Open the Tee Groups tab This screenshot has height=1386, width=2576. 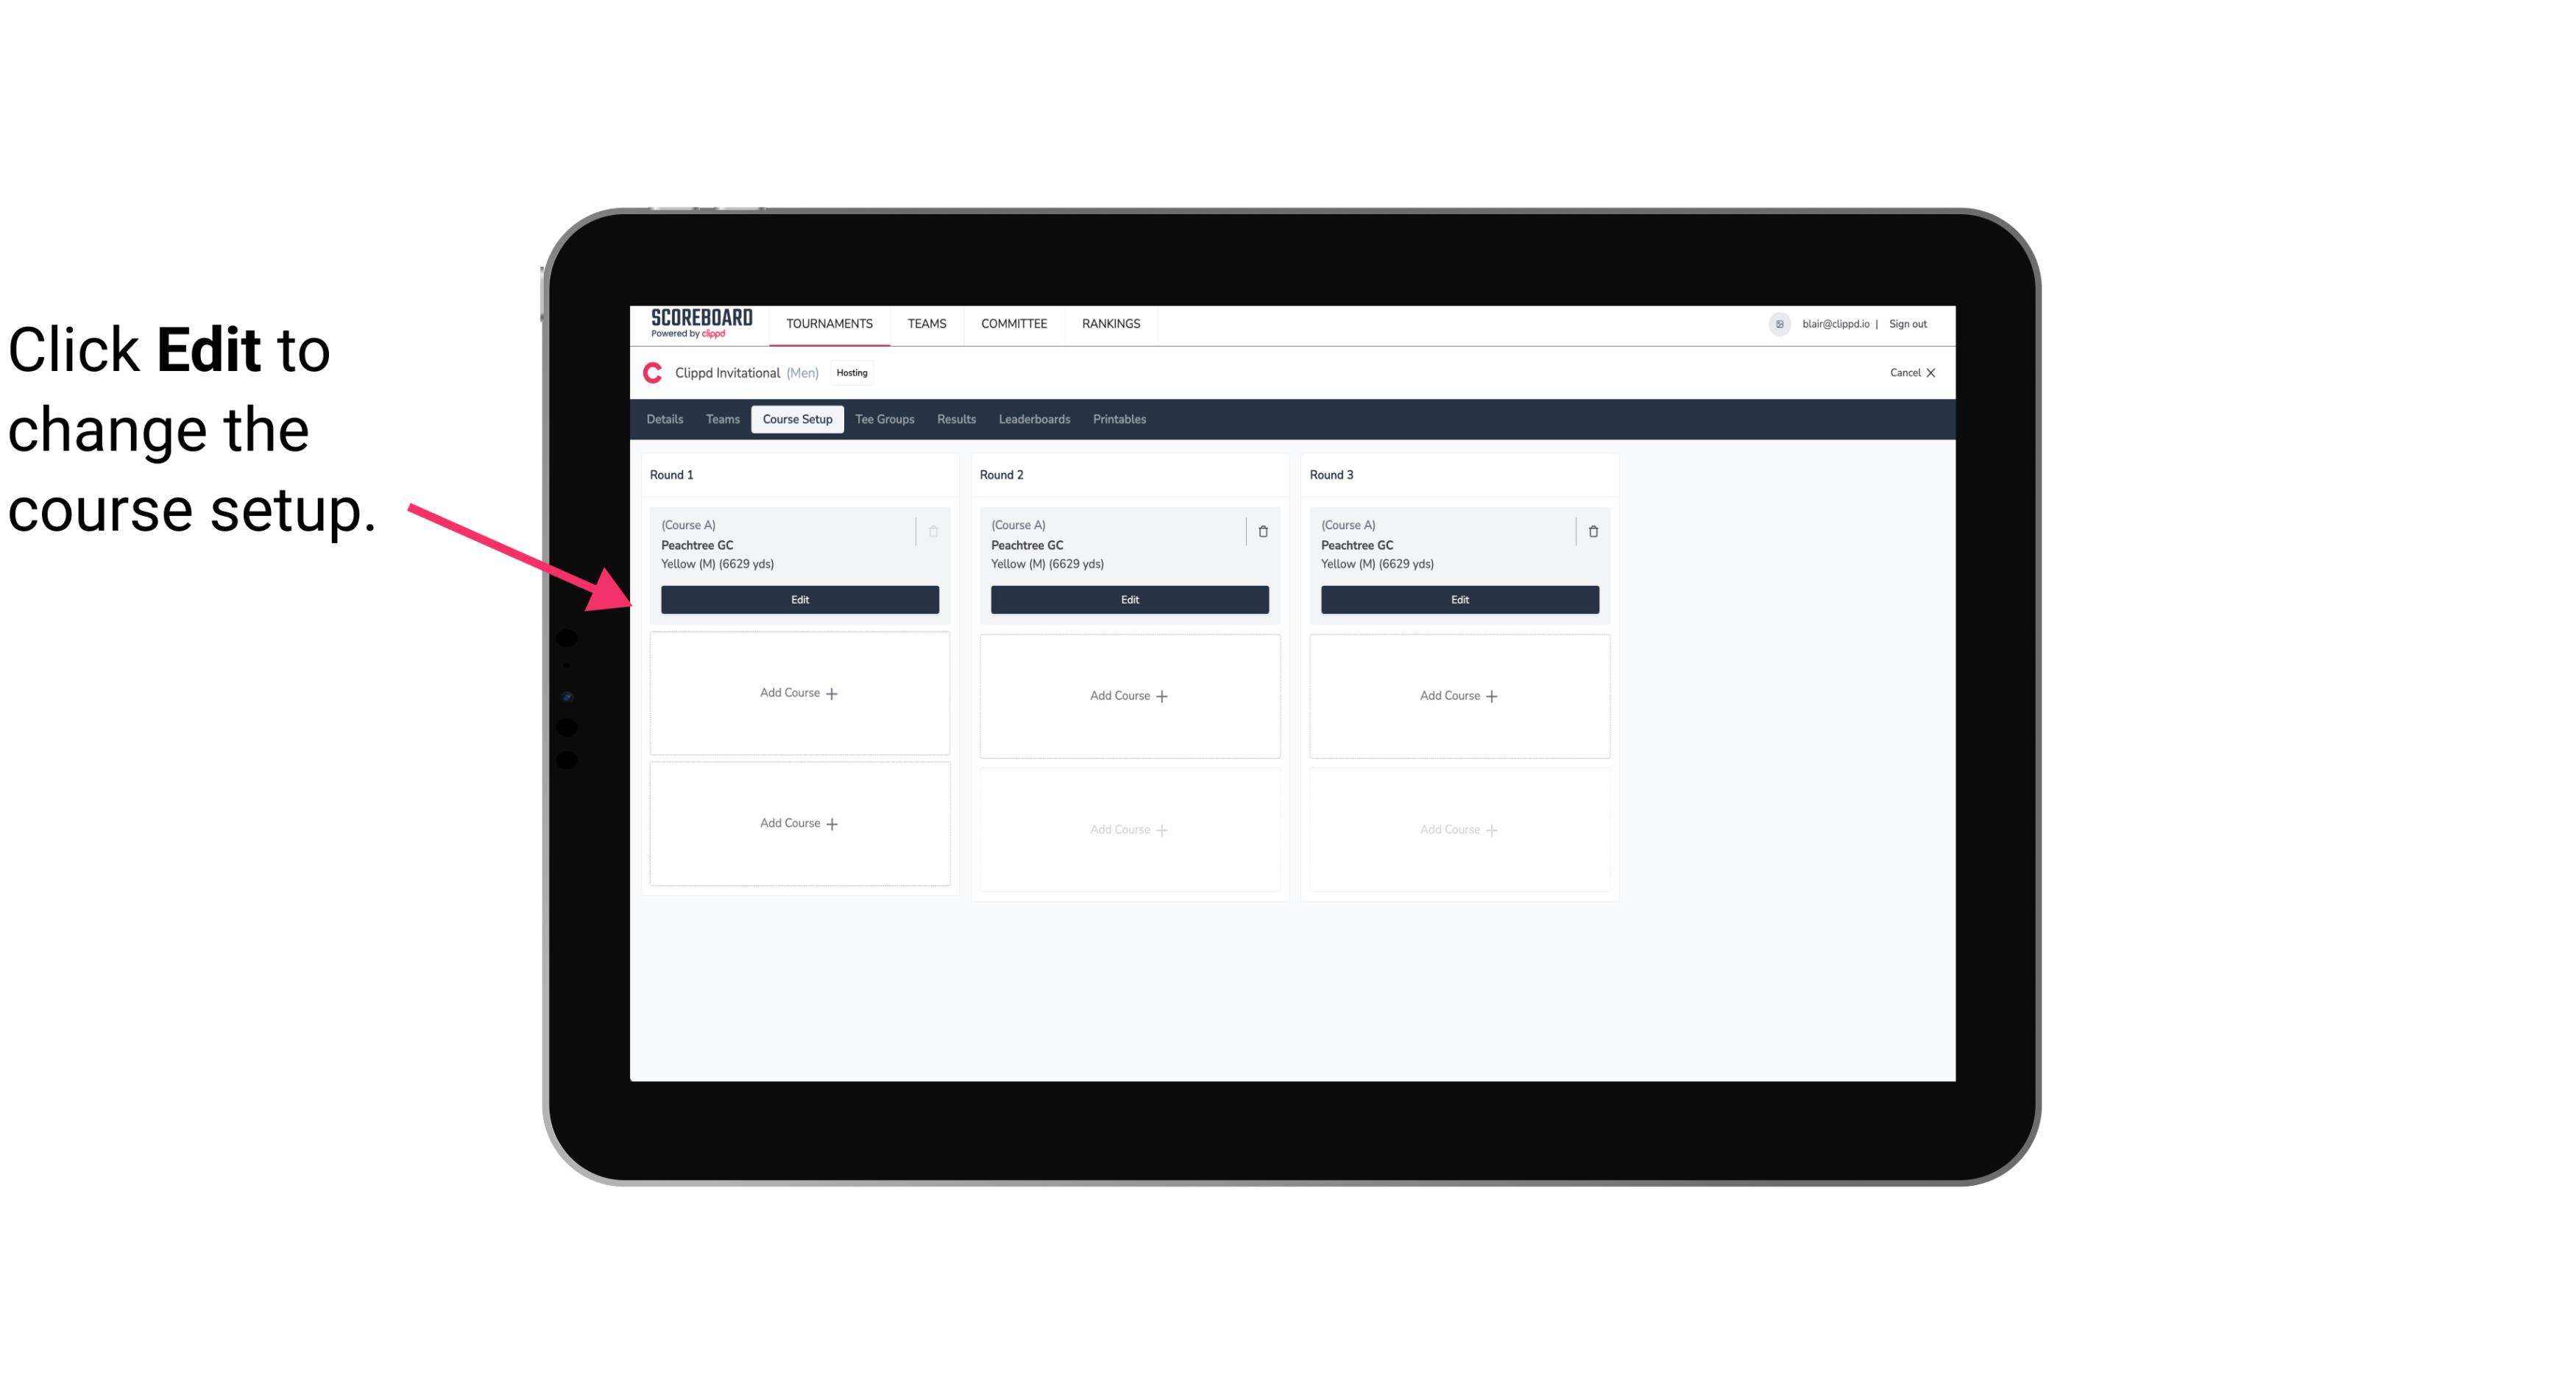click(885, 420)
